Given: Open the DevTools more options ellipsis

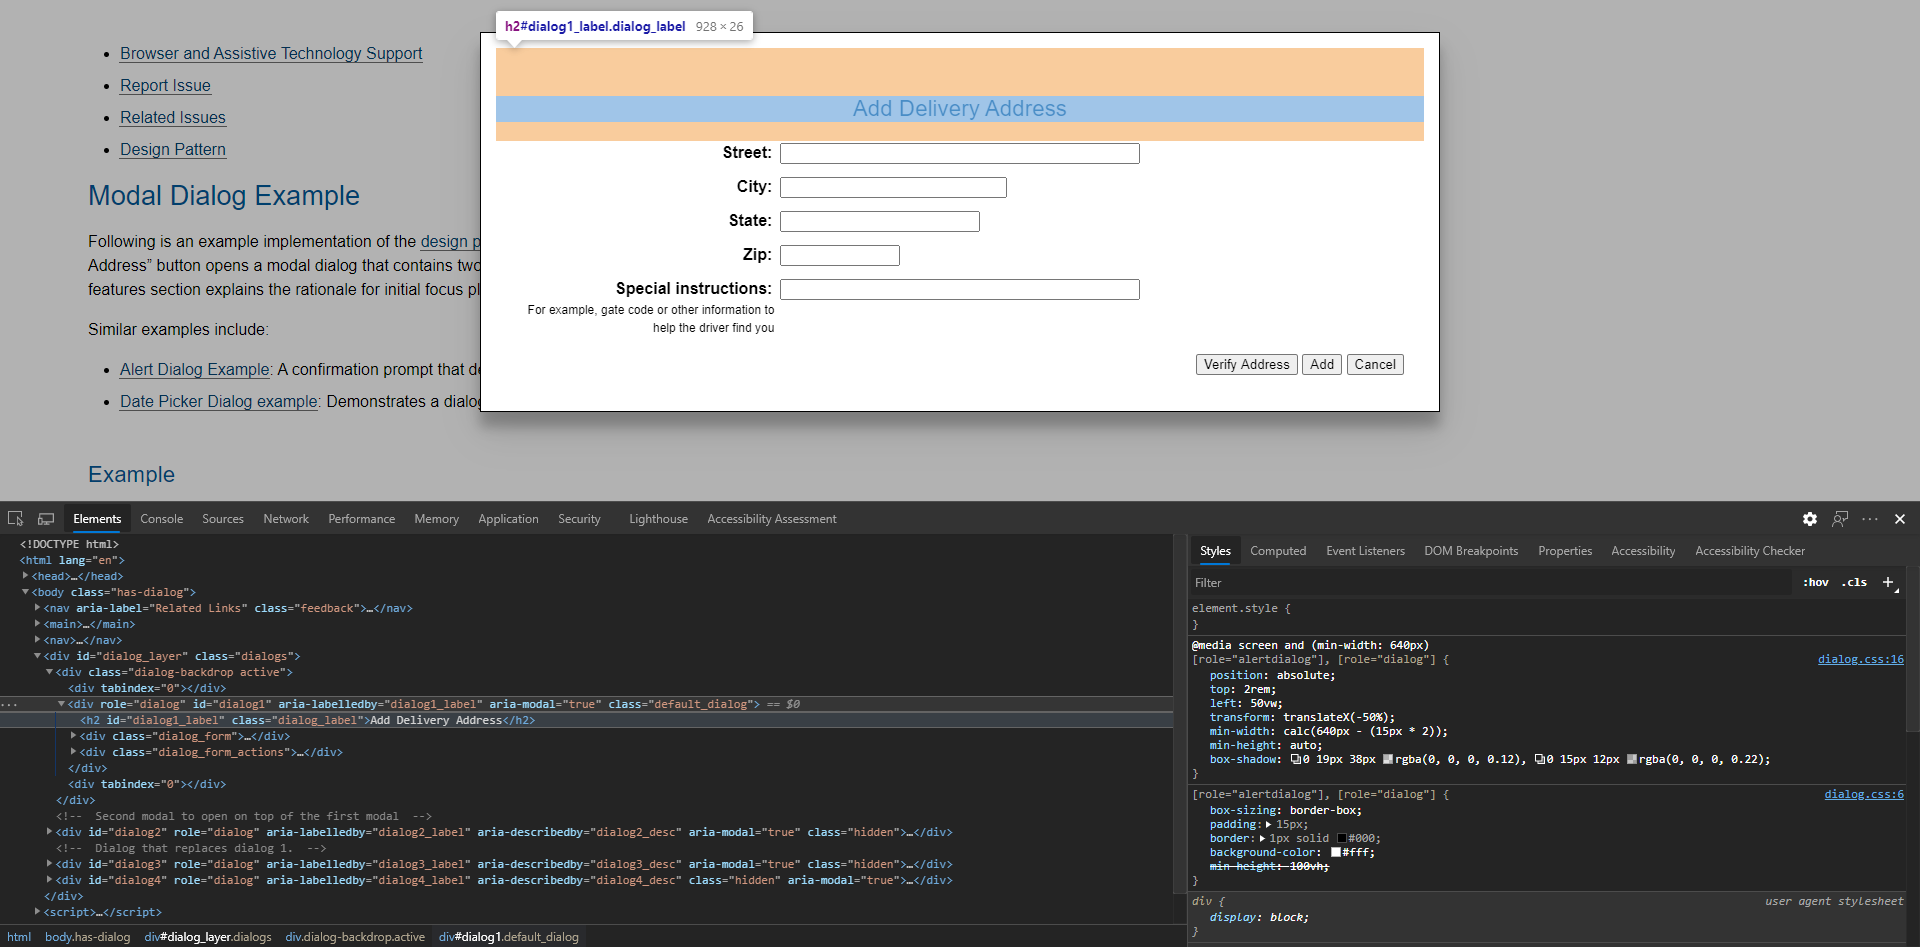Looking at the screenshot, I should [x=1870, y=519].
